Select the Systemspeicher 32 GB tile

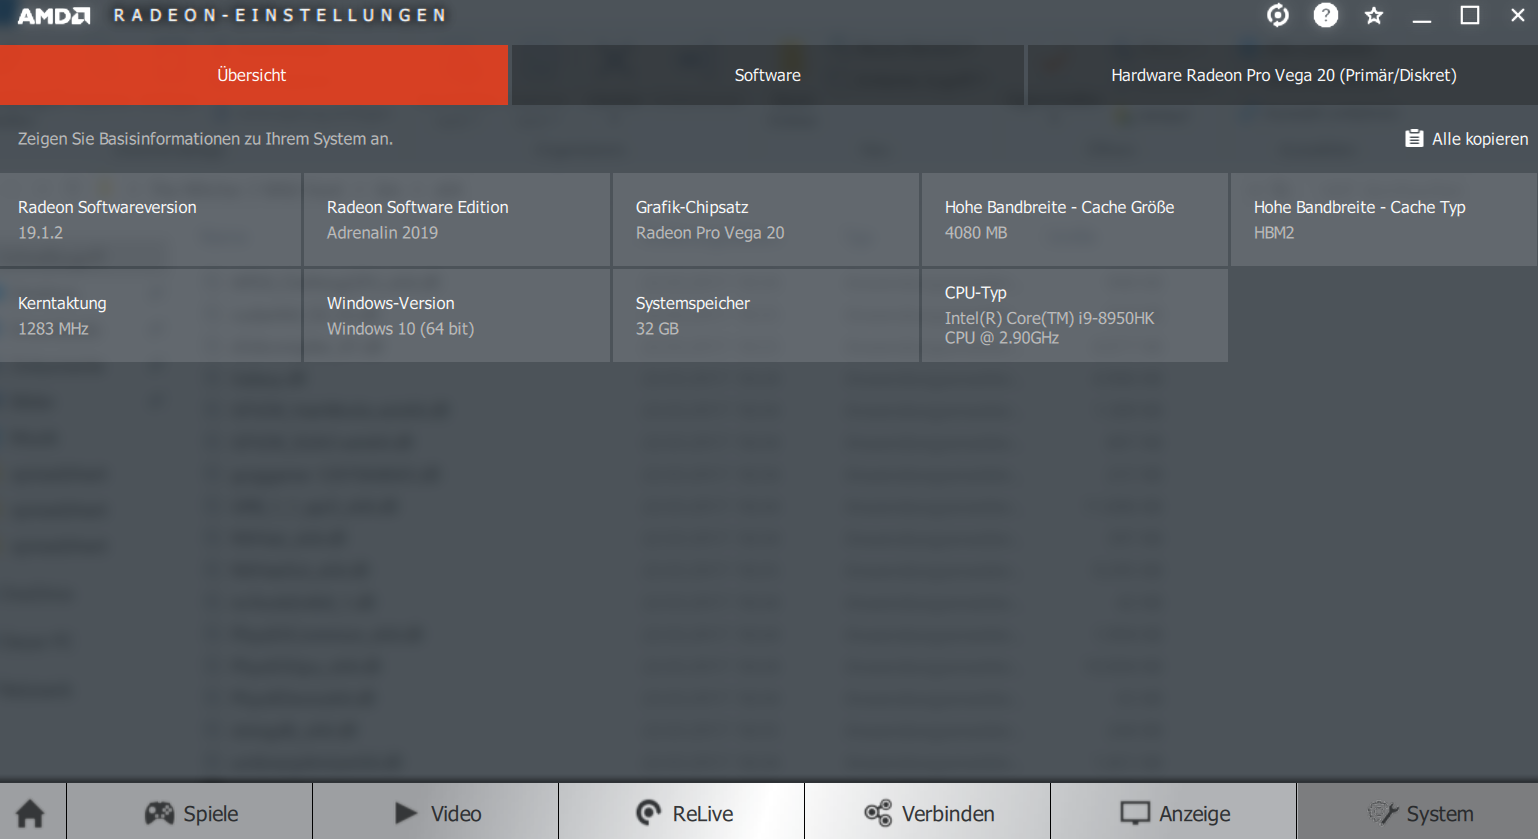pos(766,315)
